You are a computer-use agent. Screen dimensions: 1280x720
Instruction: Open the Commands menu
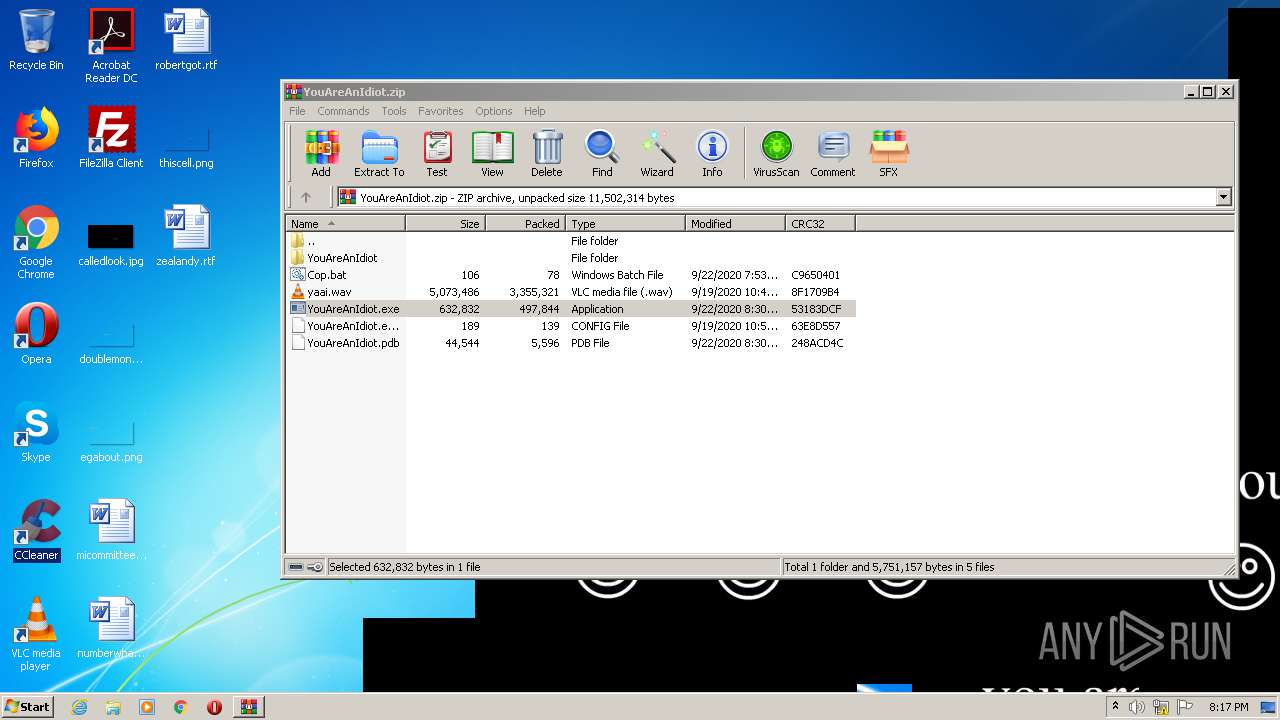(343, 111)
